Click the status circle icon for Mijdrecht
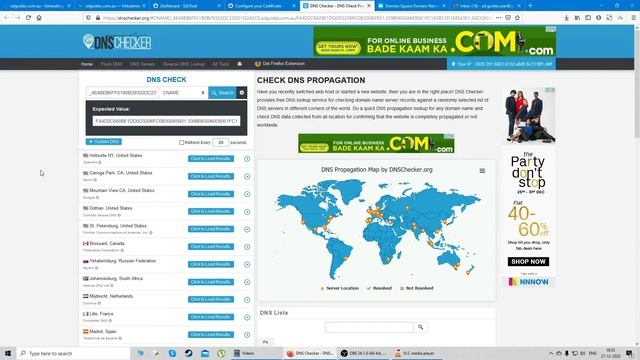This screenshot has height=360, width=640. point(247,300)
